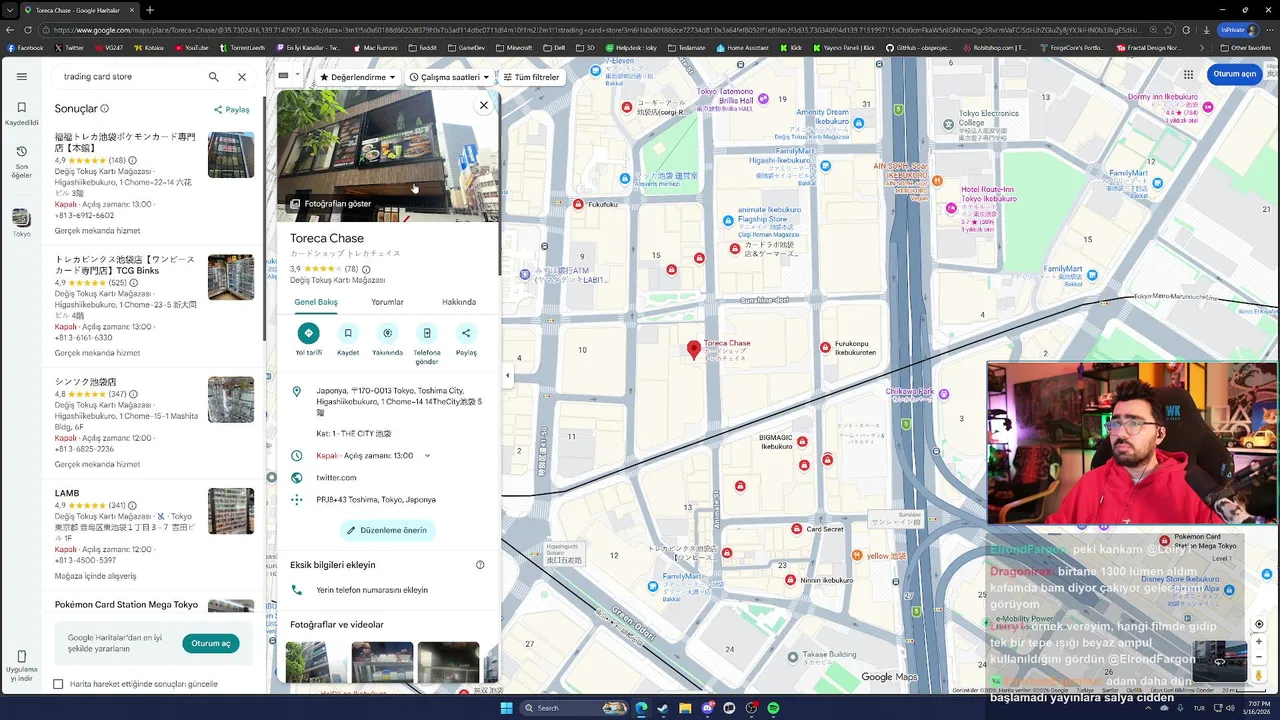This screenshot has width=1280, height=720.
Task: Open Spotify from the taskbar
Action: coord(773,708)
